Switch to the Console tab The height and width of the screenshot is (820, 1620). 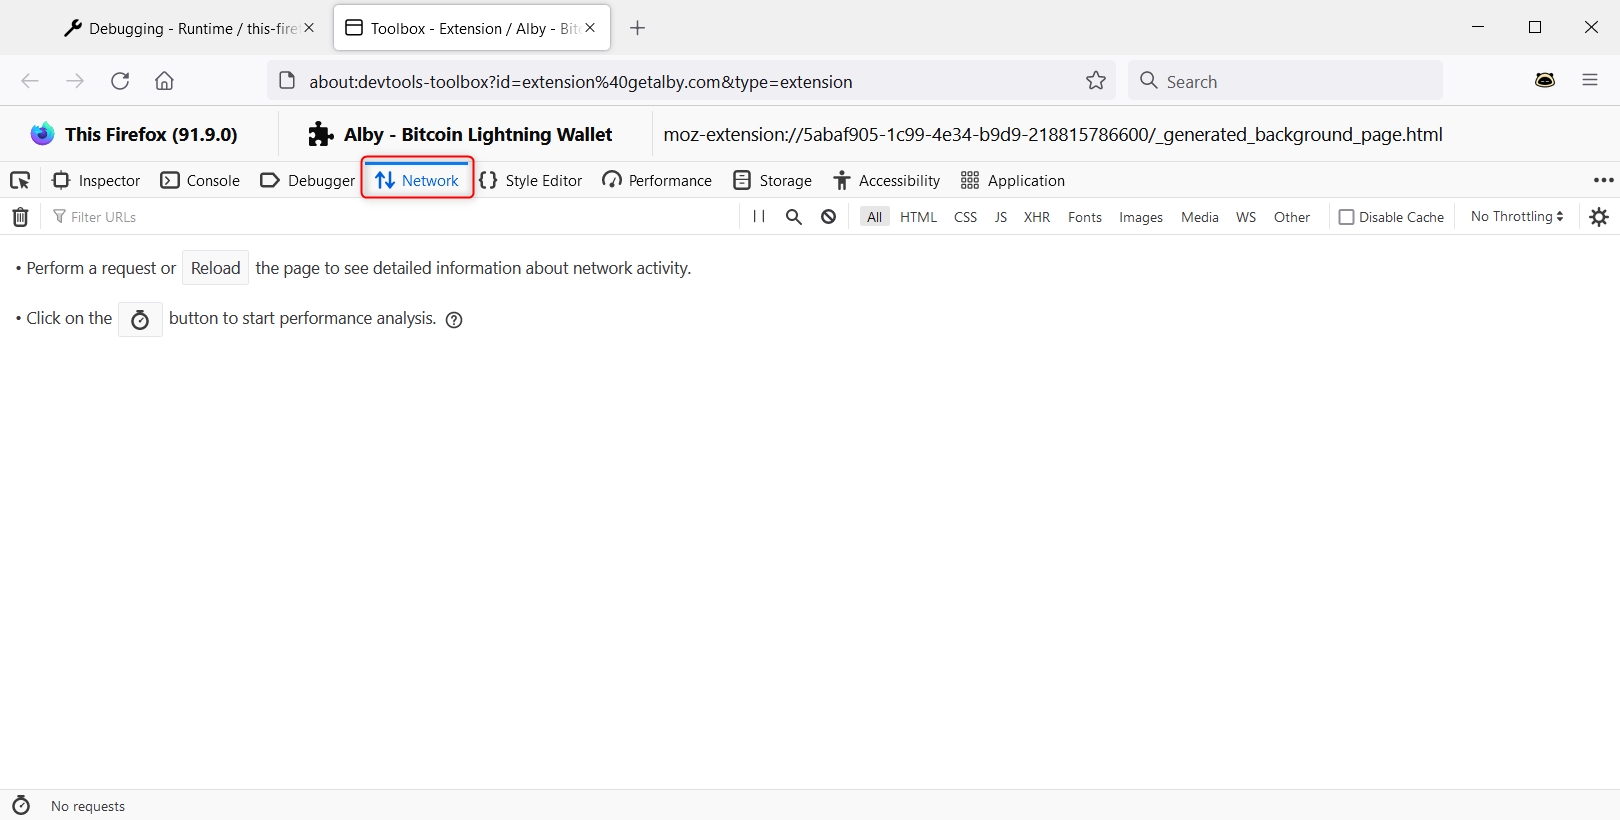[201, 181]
